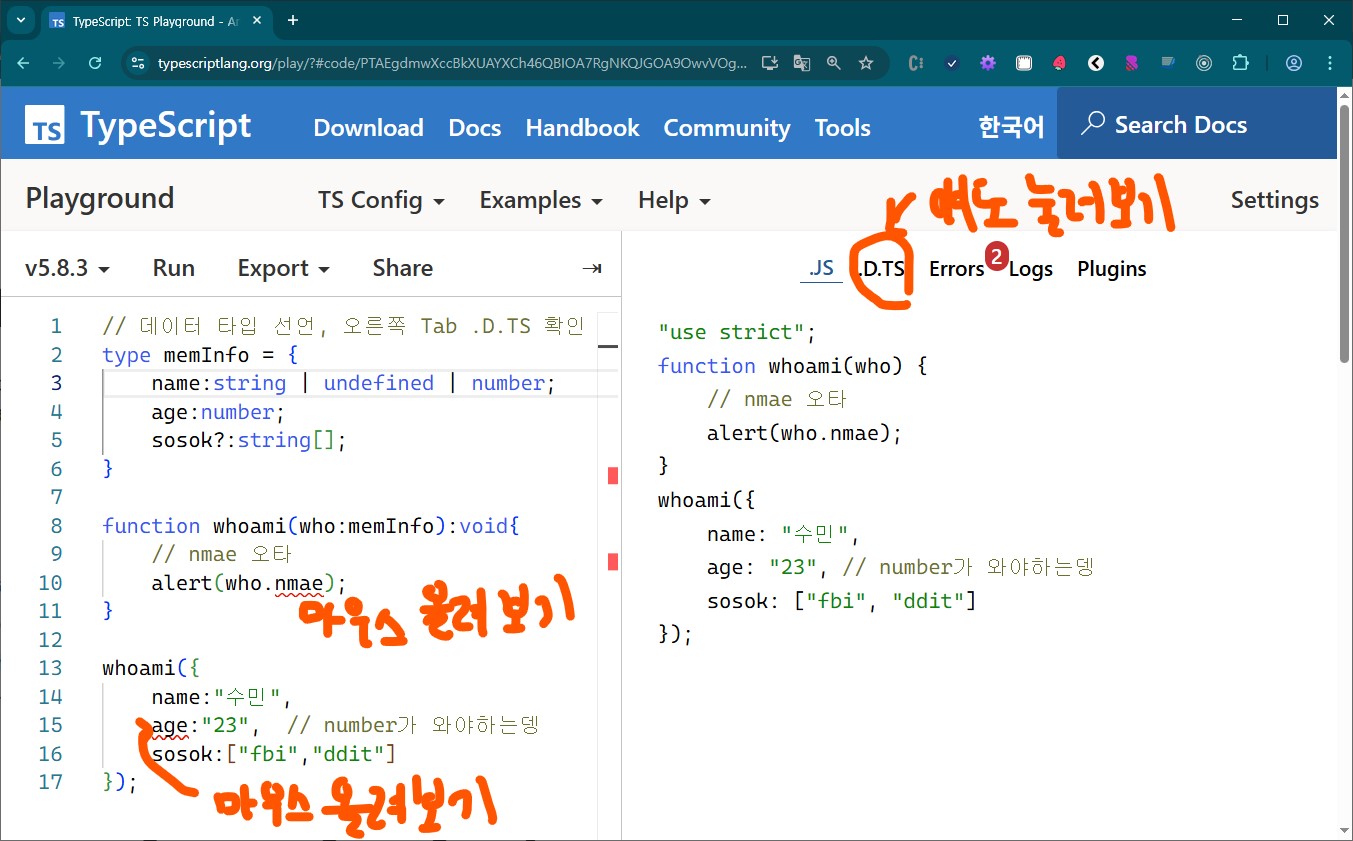Open a new browser tab

click(293, 20)
